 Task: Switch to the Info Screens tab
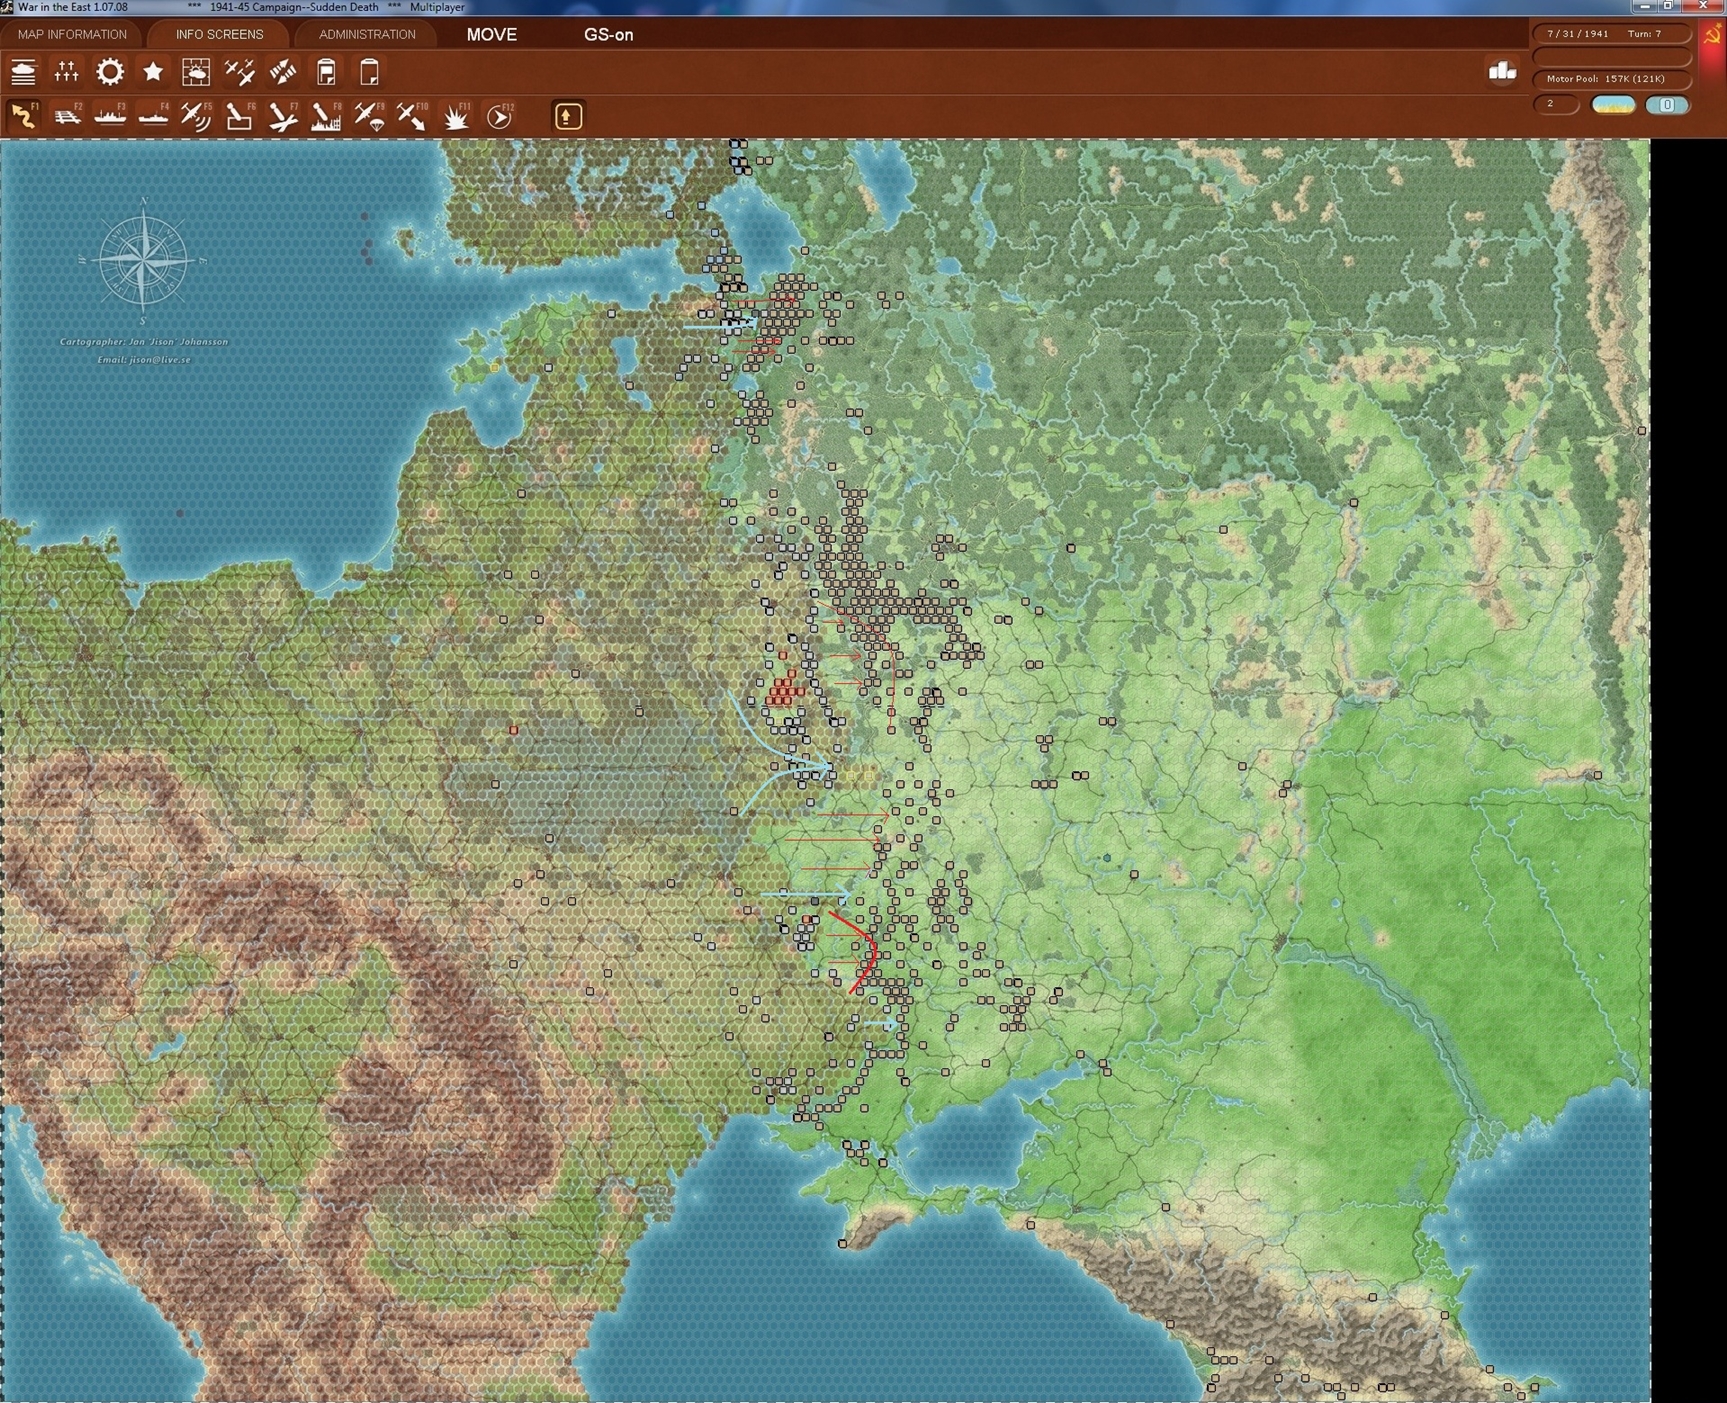220,34
